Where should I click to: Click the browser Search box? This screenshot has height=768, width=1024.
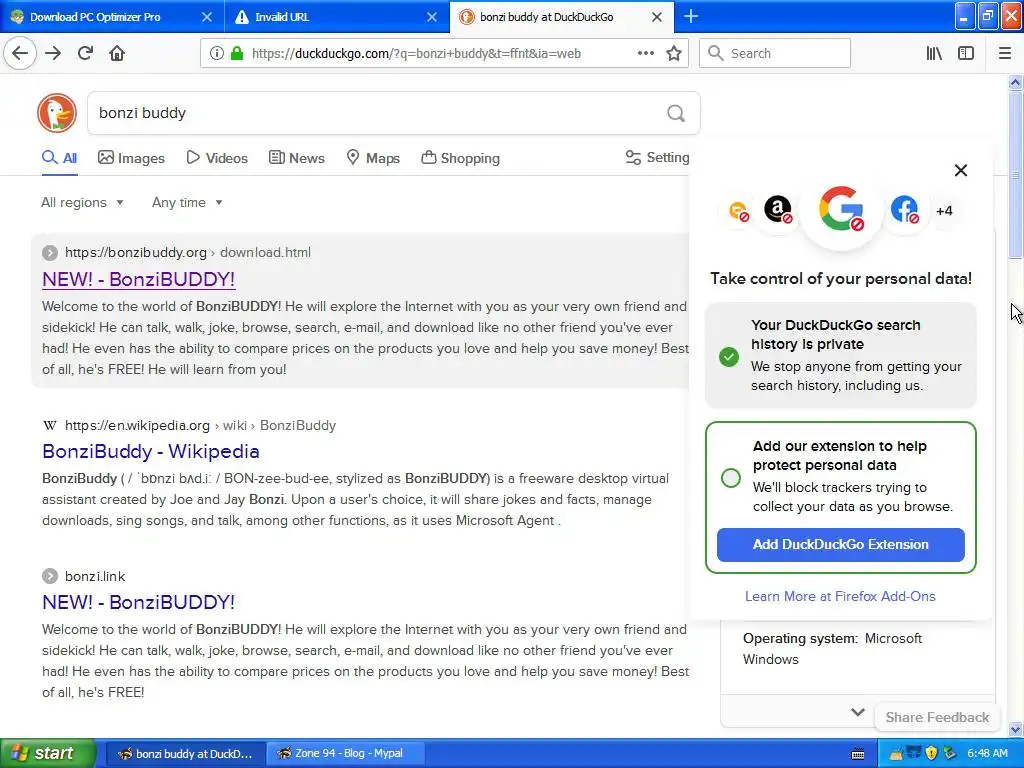pos(775,54)
